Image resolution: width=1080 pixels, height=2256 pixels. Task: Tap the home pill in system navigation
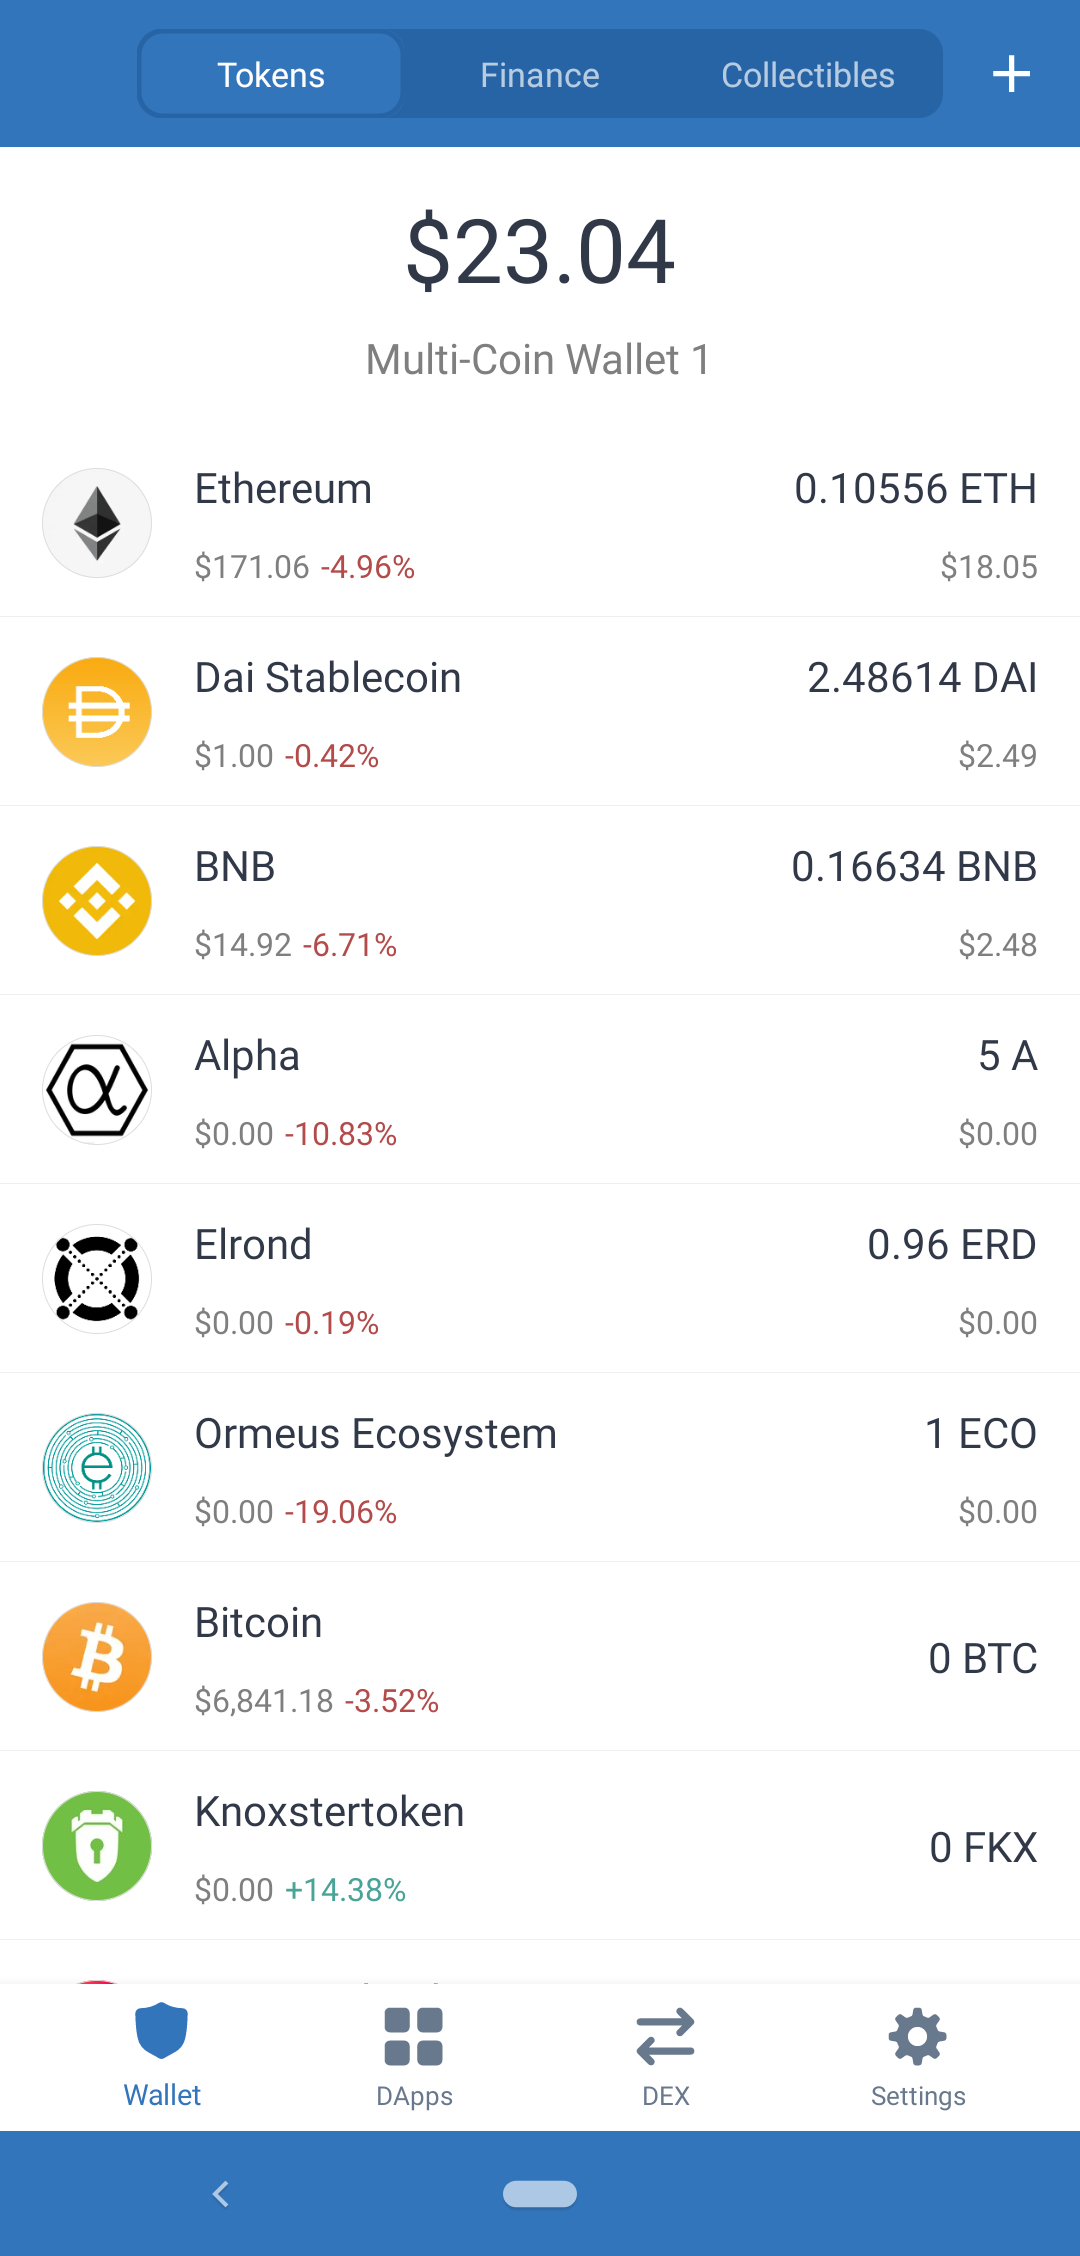tap(540, 2194)
